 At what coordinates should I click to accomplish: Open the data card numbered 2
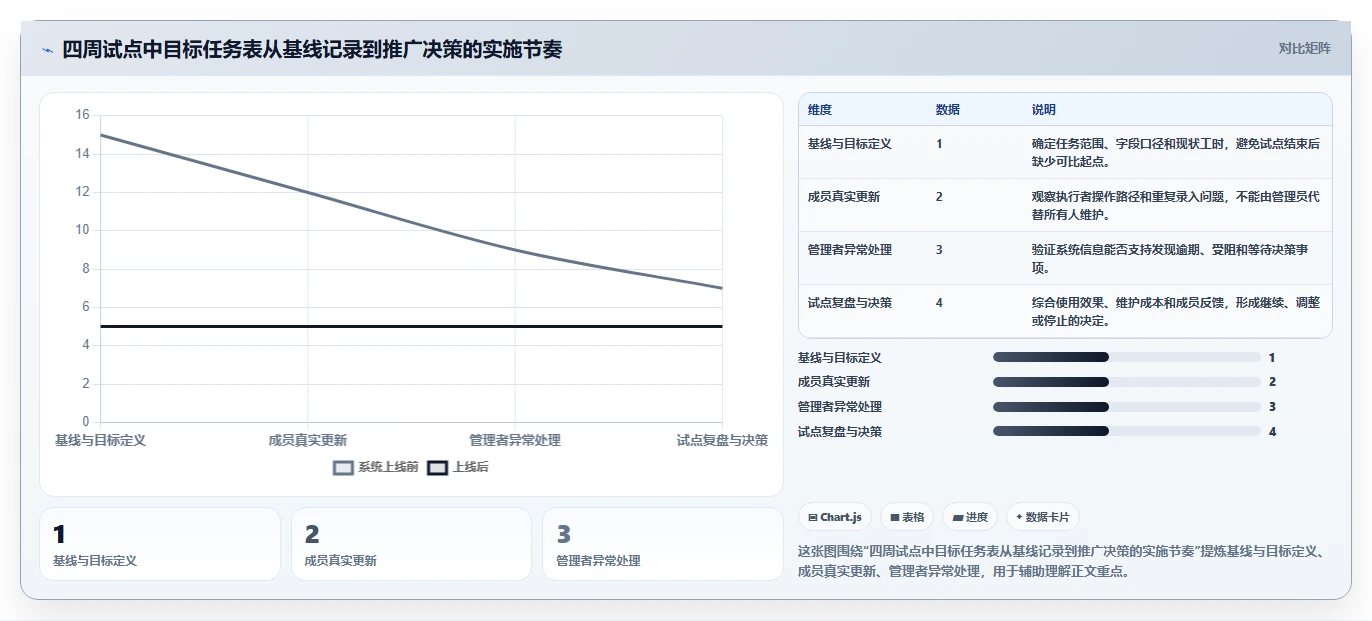(x=411, y=544)
